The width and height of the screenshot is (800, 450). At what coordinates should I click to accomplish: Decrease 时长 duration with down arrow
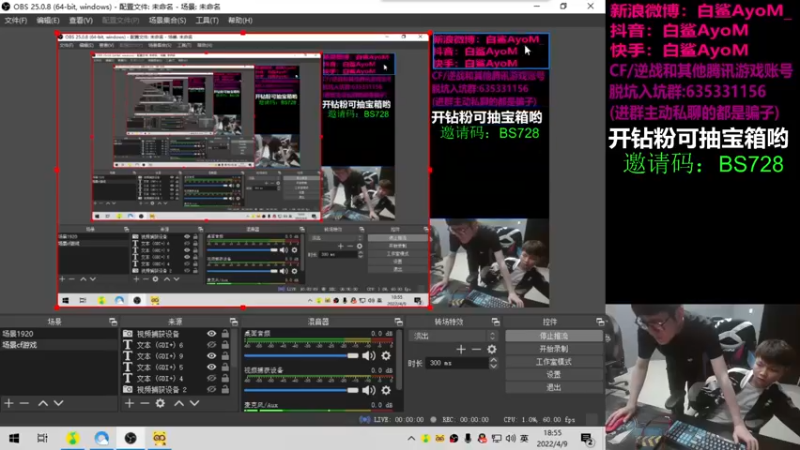click(493, 366)
